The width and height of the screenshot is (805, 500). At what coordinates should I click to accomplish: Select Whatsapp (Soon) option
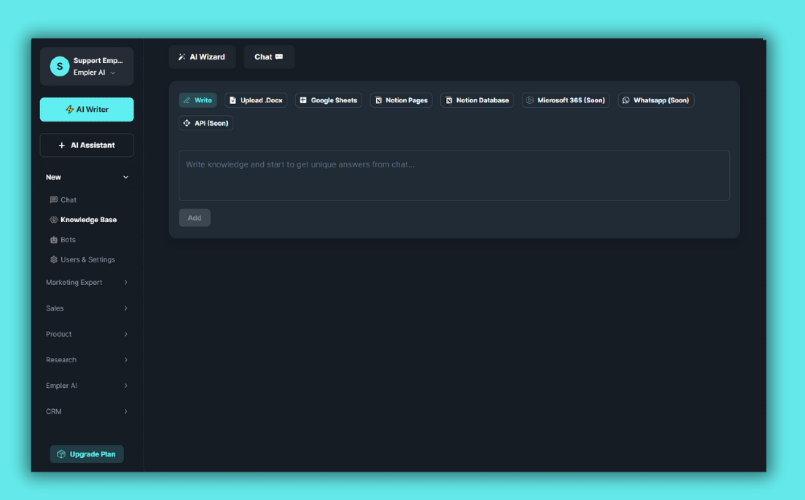[x=656, y=100]
